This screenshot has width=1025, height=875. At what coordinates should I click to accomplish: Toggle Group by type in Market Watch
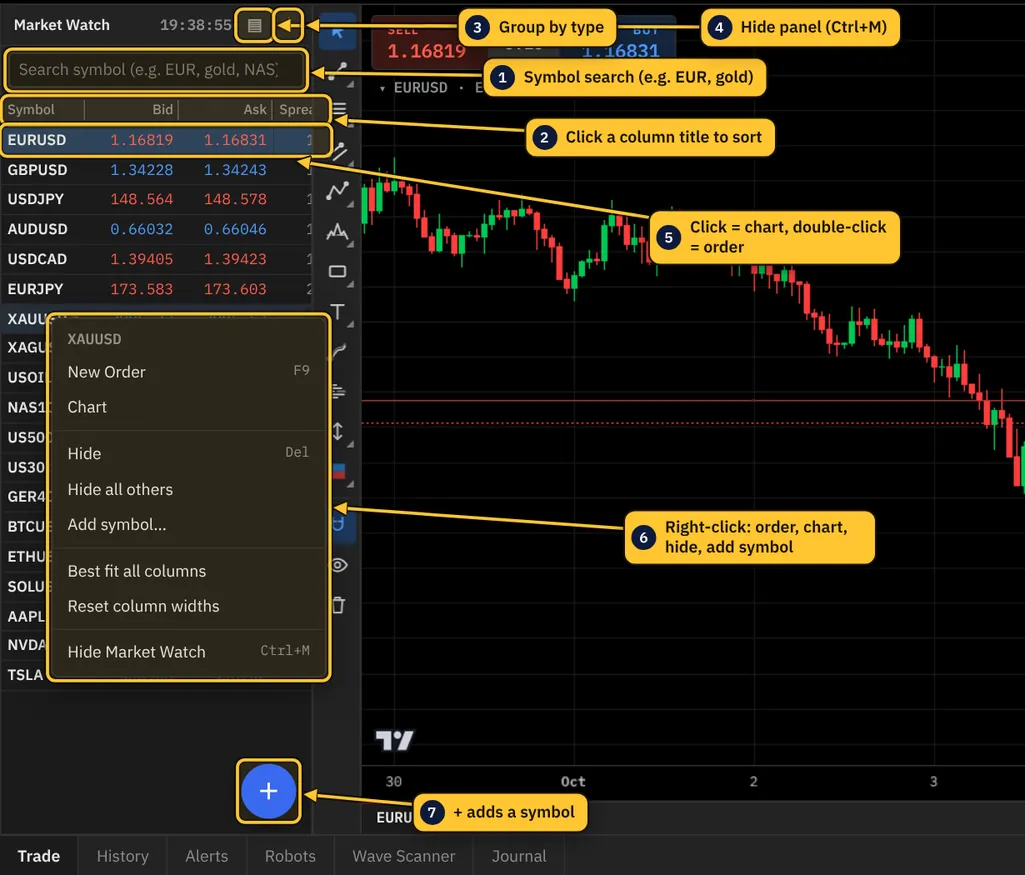pyautogui.click(x=254, y=25)
